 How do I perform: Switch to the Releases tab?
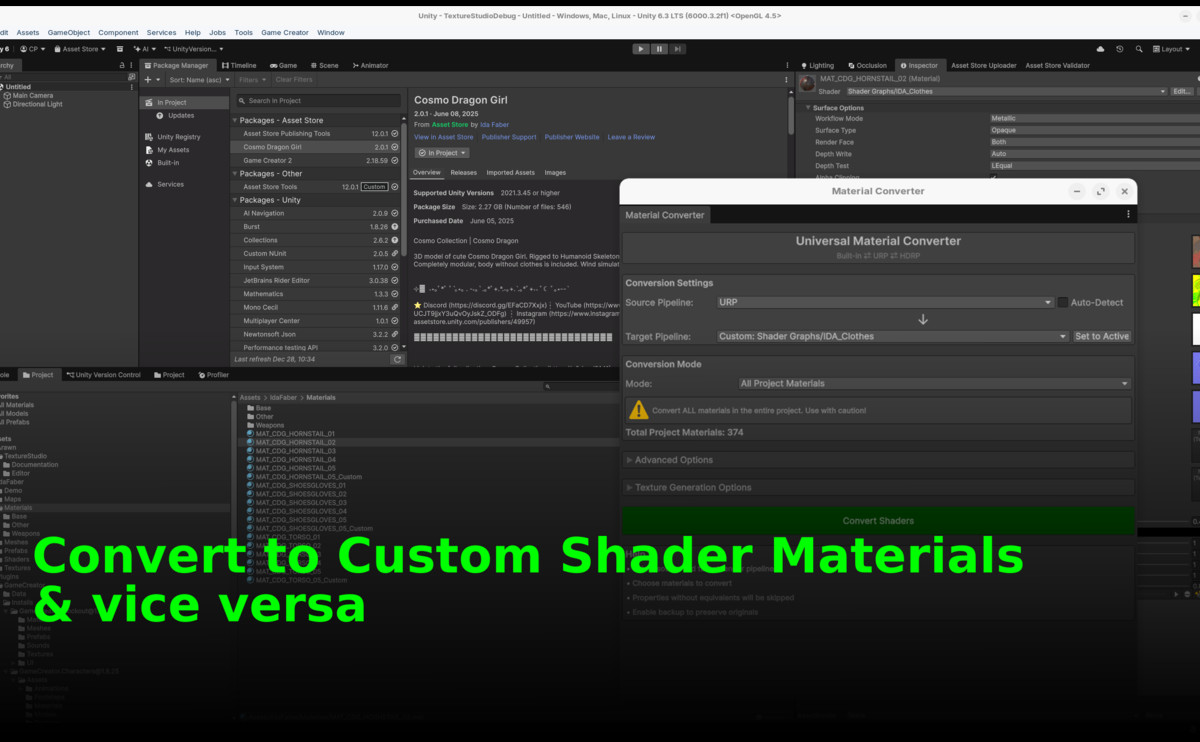click(x=464, y=172)
